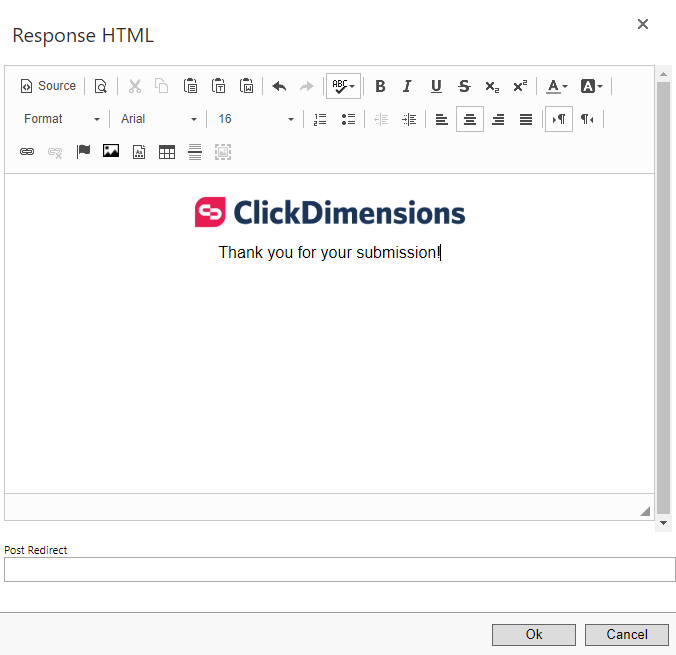Redo the last action
The image size is (676, 655).
[307, 86]
